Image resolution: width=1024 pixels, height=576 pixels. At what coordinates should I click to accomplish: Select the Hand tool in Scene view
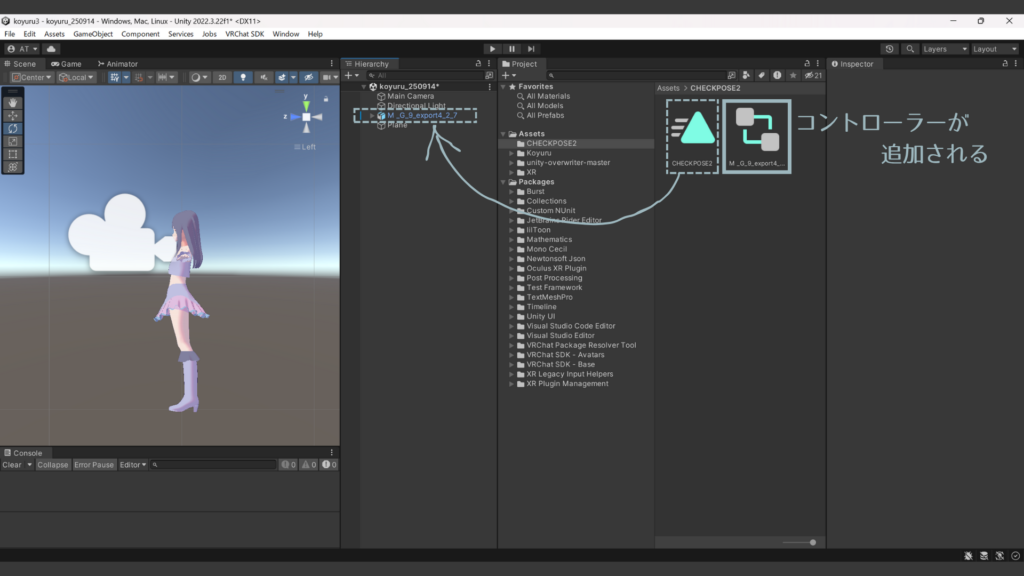tap(12, 102)
